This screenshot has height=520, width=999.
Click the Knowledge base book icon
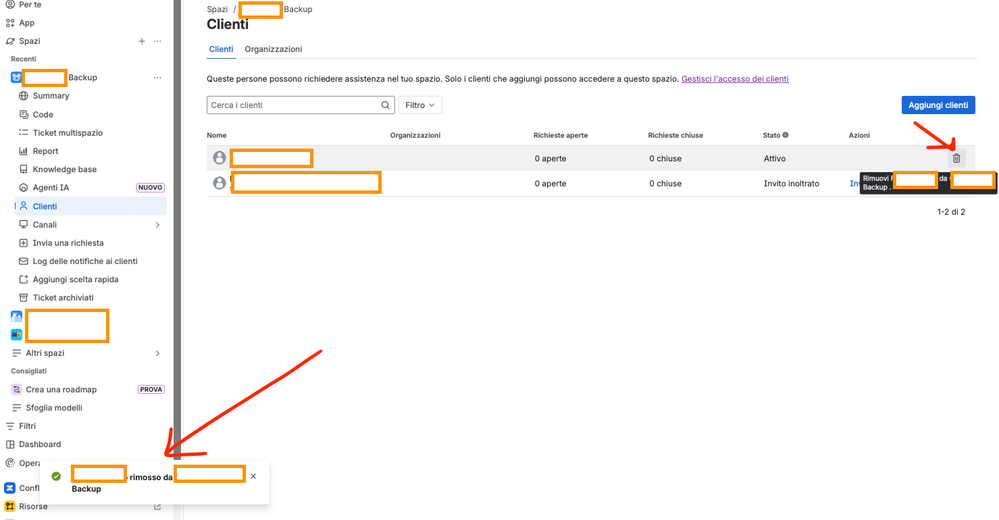tap(24, 170)
